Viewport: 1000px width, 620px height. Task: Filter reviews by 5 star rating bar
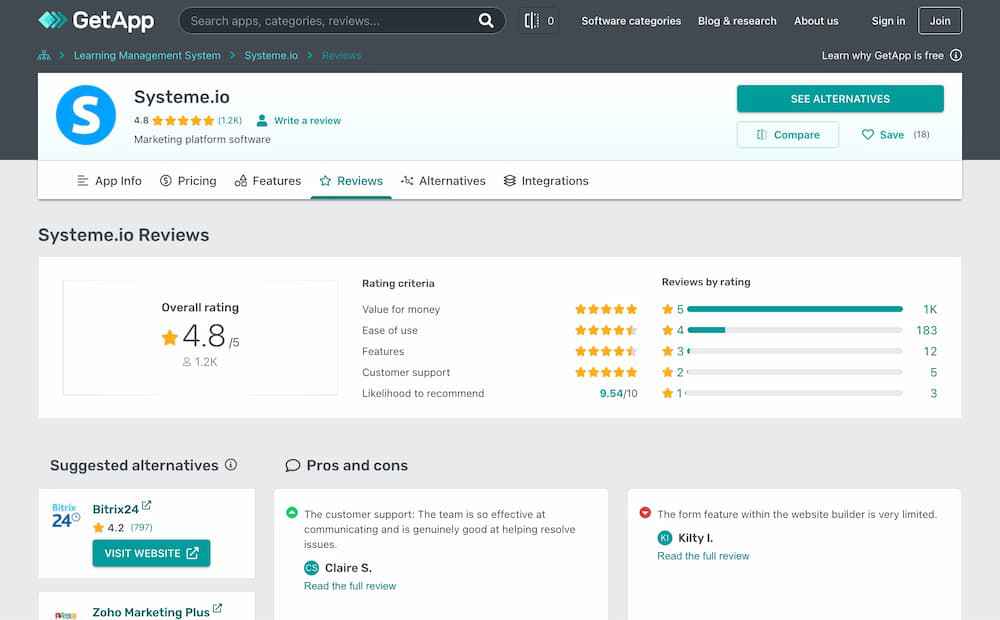pyautogui.click(x=795, y=309)
